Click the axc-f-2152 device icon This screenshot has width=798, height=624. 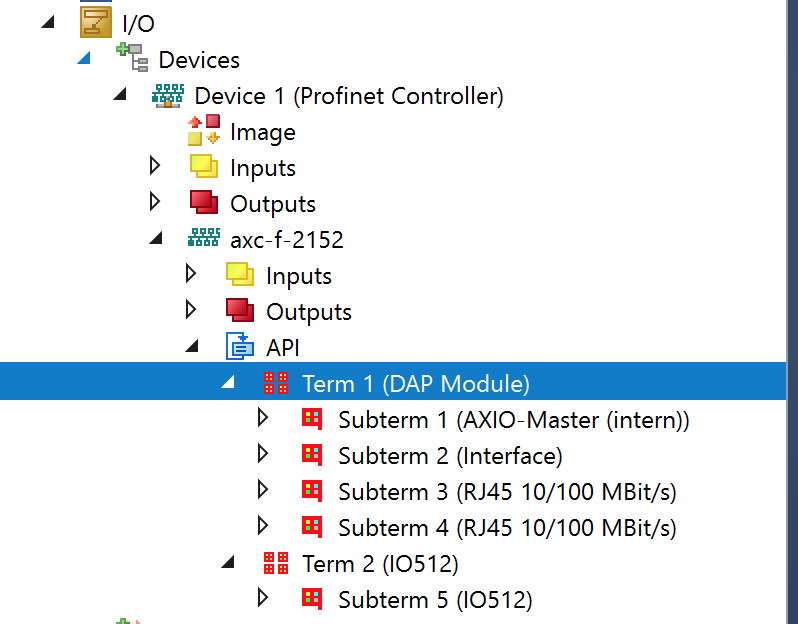[204, 238]
